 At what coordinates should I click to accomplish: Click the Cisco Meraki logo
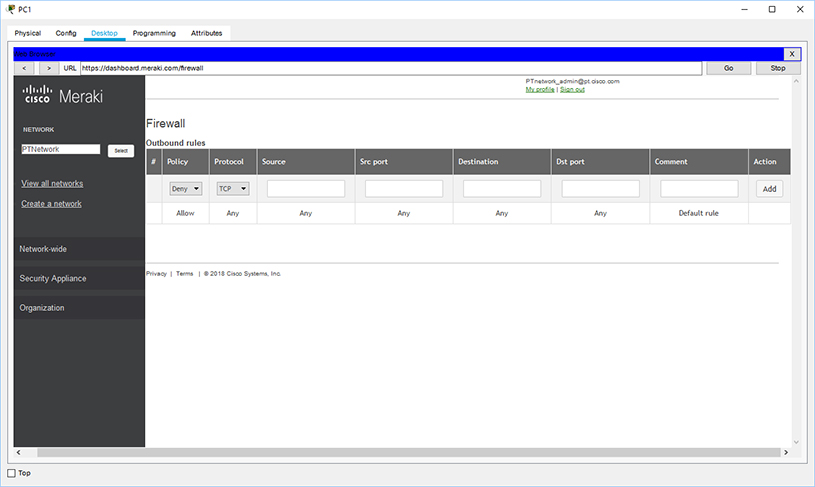pos(63,96)
